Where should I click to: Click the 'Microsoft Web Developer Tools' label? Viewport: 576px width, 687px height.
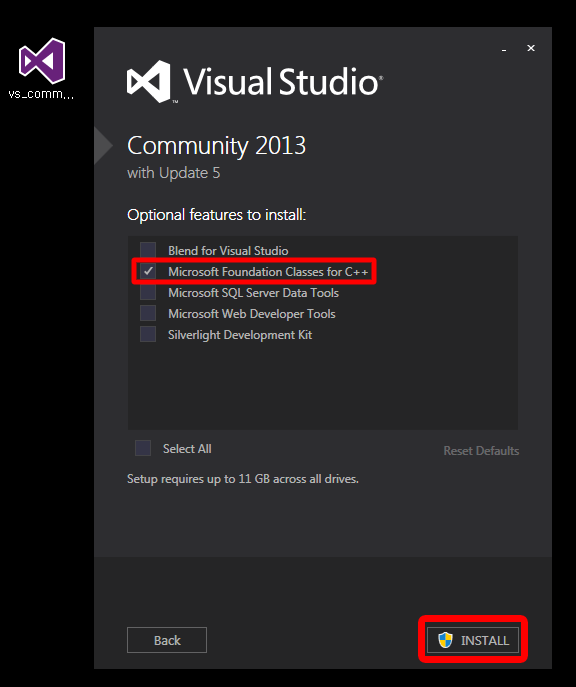click(x=252, y=314)
